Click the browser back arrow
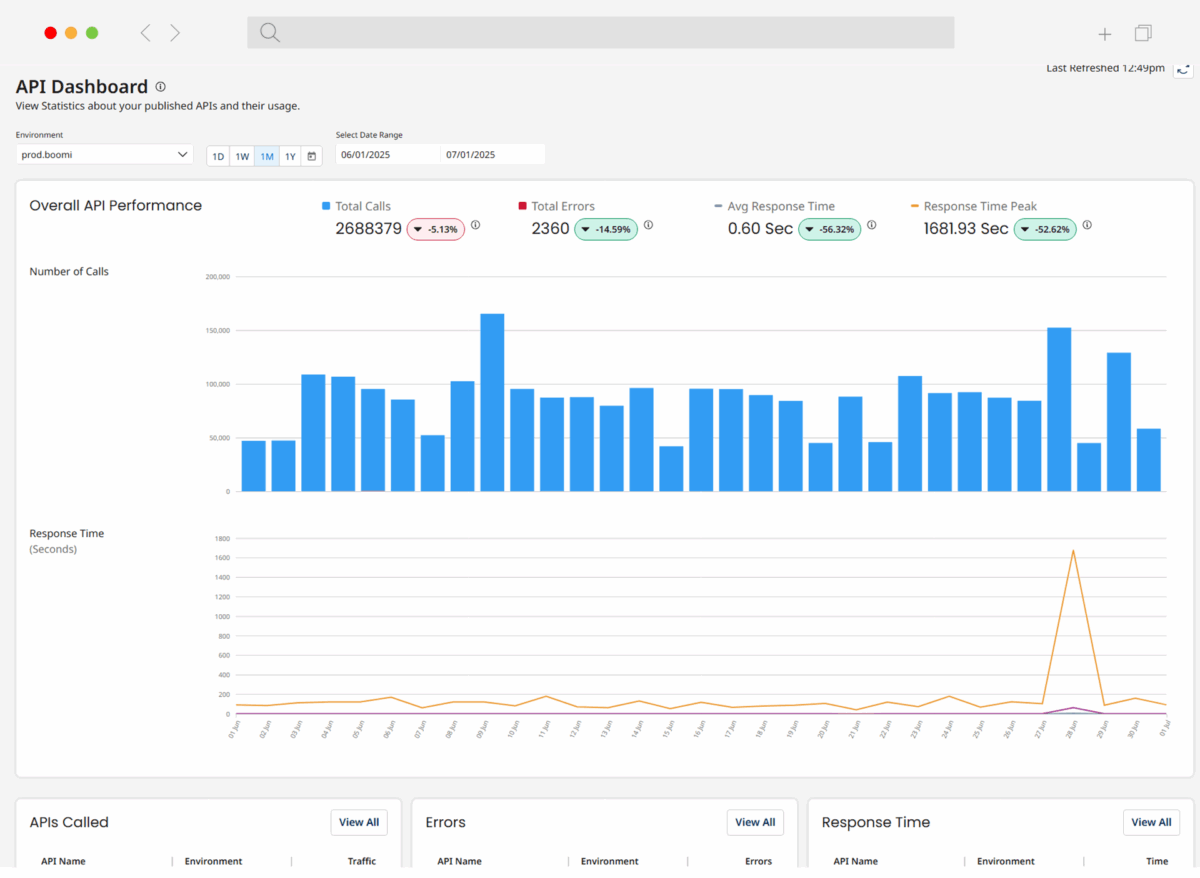The width and height of the screenshot is (1200, 878). 146,33
